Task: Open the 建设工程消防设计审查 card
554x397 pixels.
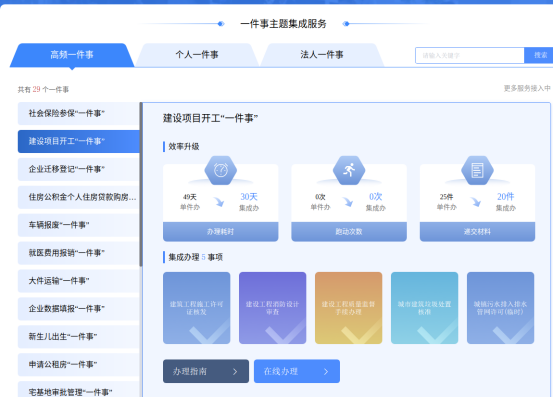Action: [272, 308]
